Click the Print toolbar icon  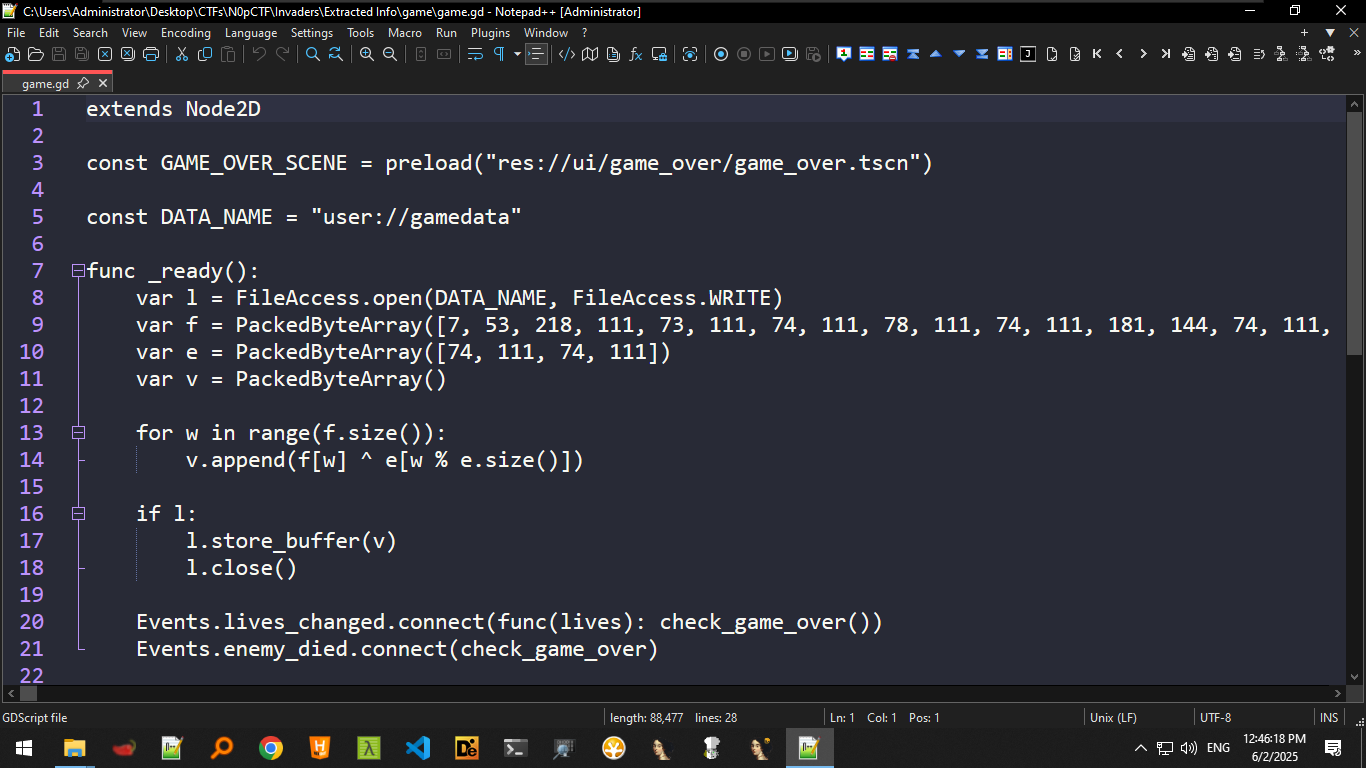pos(151,54)
